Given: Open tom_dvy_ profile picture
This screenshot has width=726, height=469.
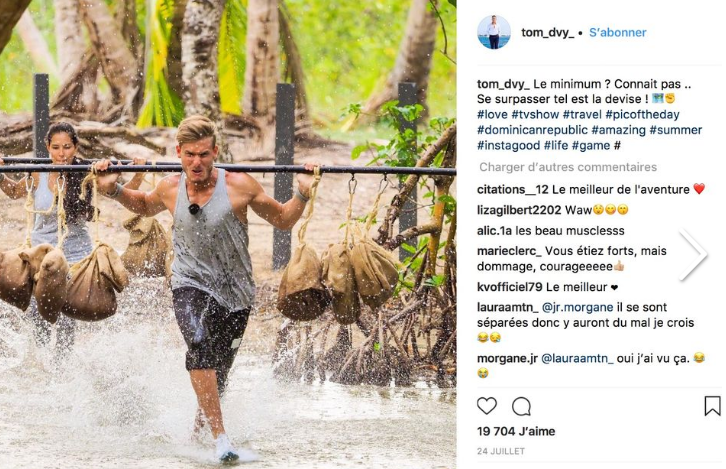Looking at the screenshot, I should coord(494,32).
